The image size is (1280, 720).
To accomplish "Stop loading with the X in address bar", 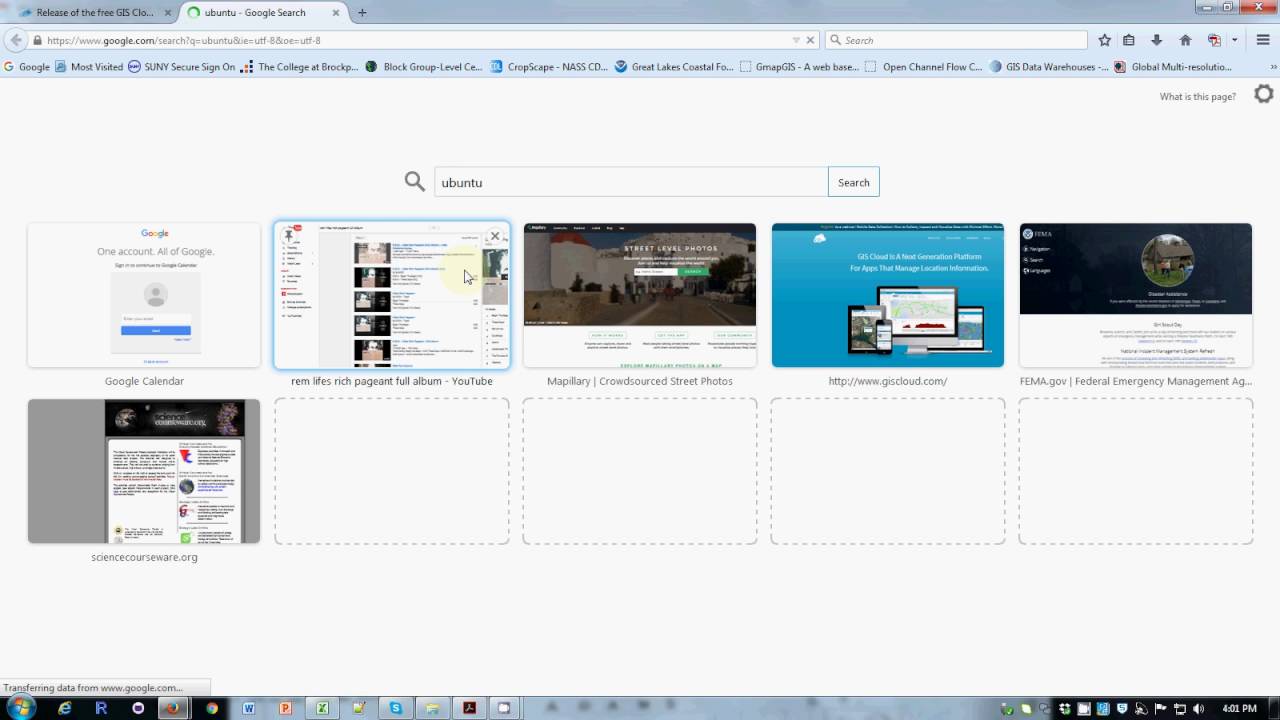I will (x=810, y=40).
